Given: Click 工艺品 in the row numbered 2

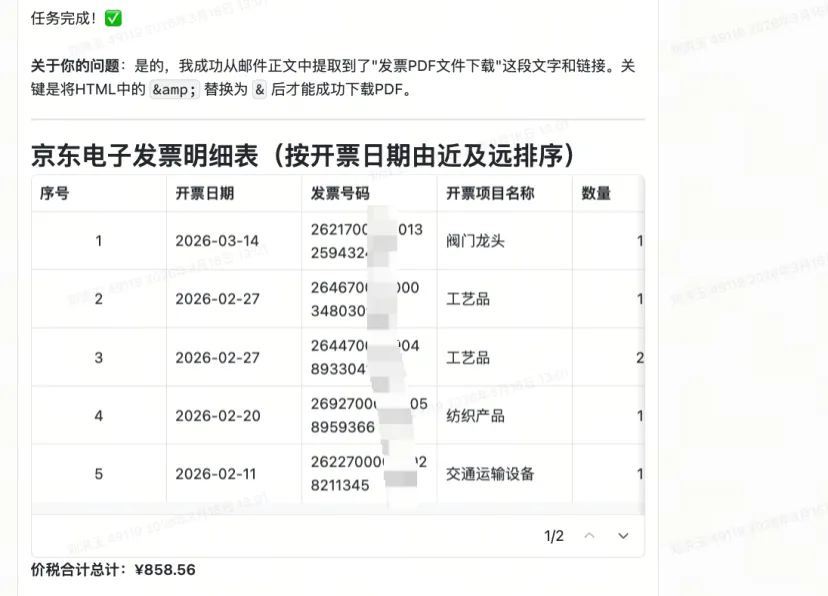Looking at the screenshot, I should click(x=468, y=299).
